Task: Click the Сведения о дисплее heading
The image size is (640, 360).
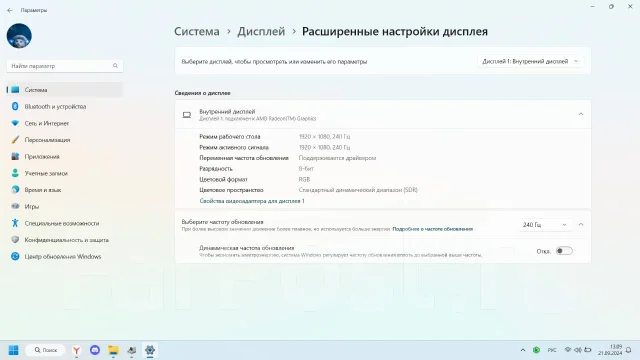Action: click(x=202, y=93)
